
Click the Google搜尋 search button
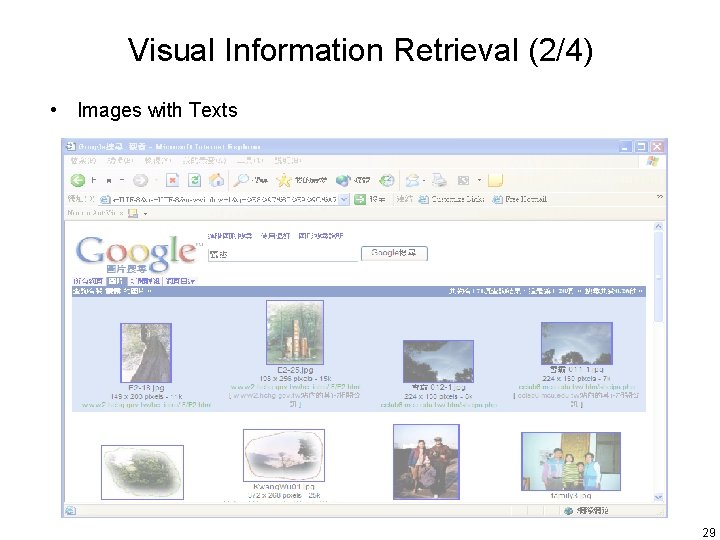click(394, 253)
